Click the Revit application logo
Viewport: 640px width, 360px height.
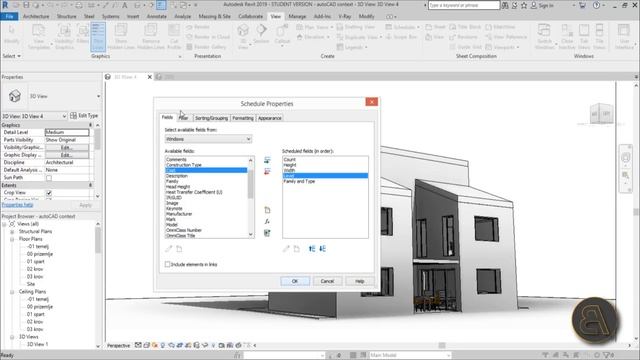[5, 5]
